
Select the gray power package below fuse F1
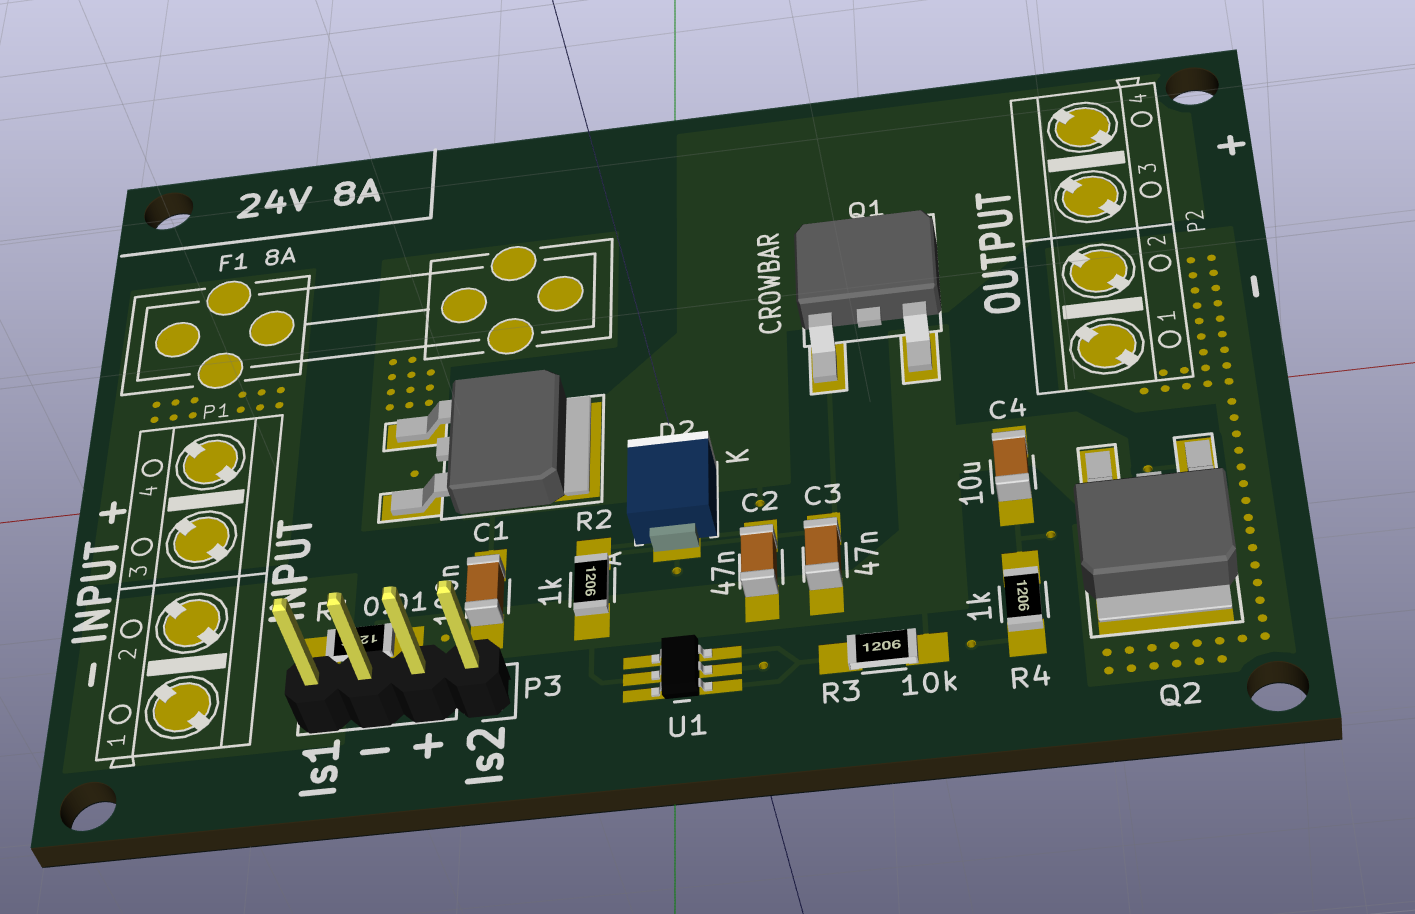tap(506, 440)
